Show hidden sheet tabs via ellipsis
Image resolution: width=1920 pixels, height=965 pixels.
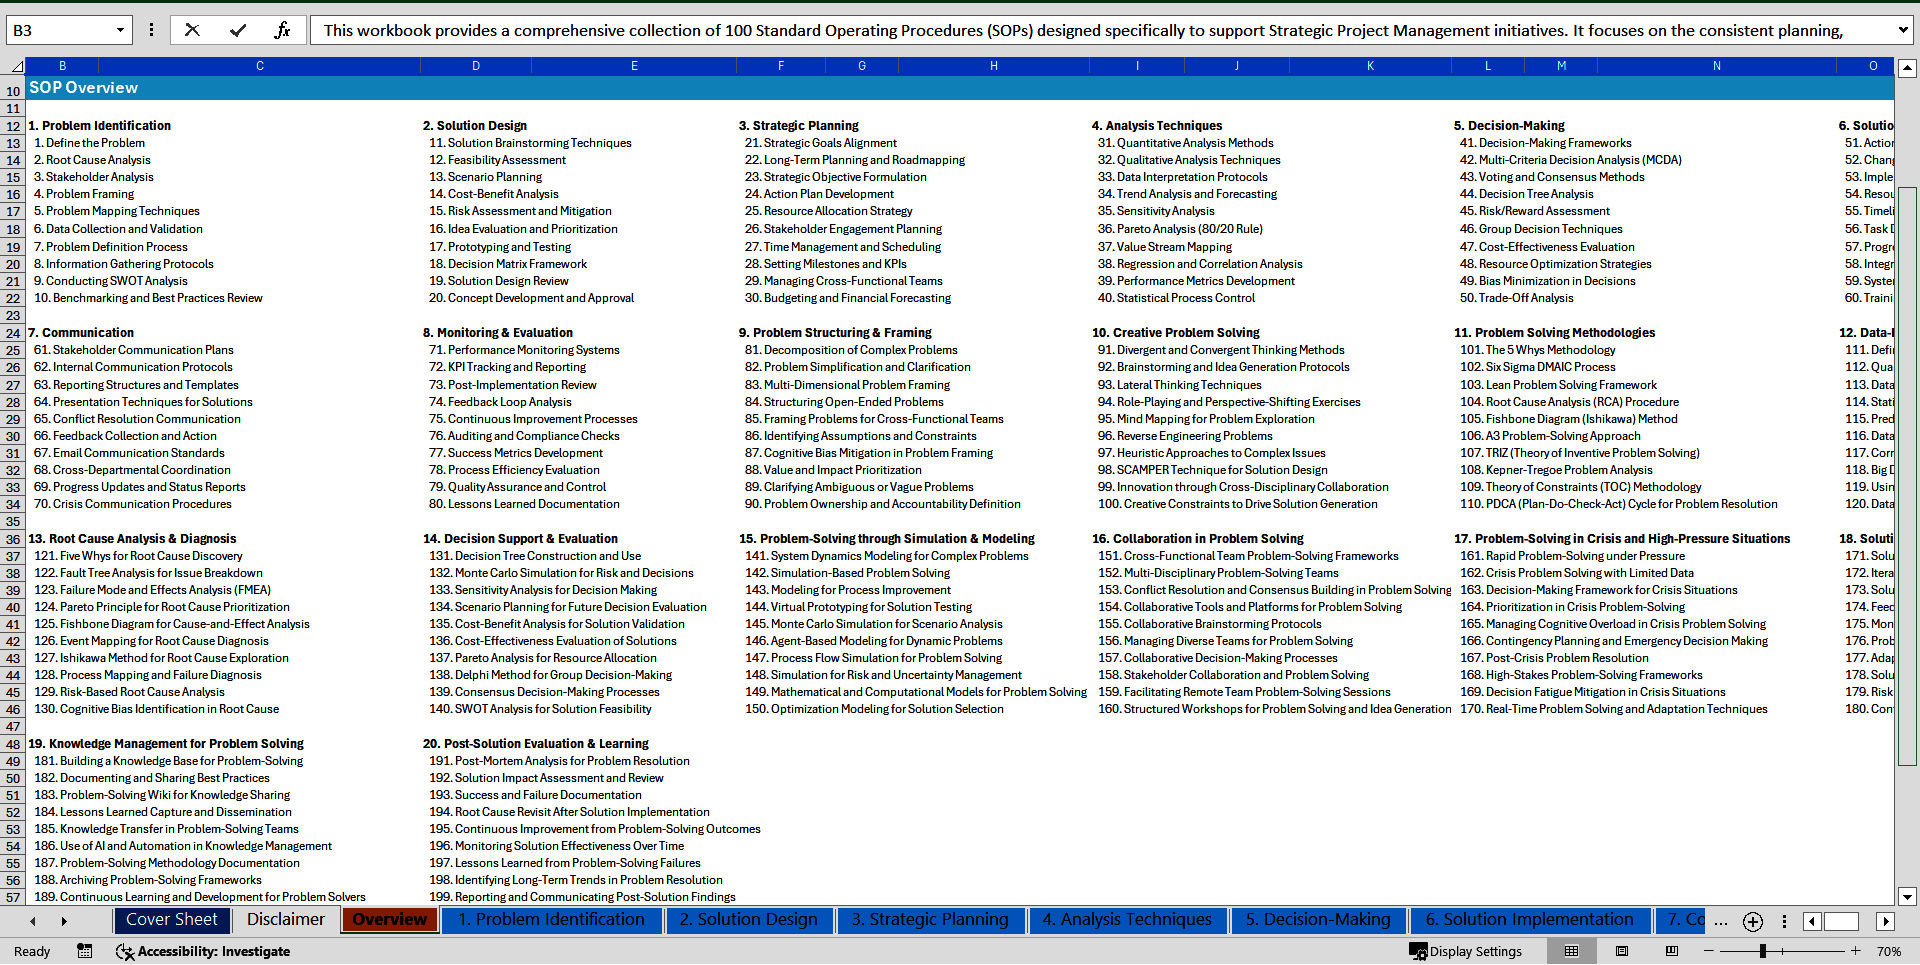1720,921
